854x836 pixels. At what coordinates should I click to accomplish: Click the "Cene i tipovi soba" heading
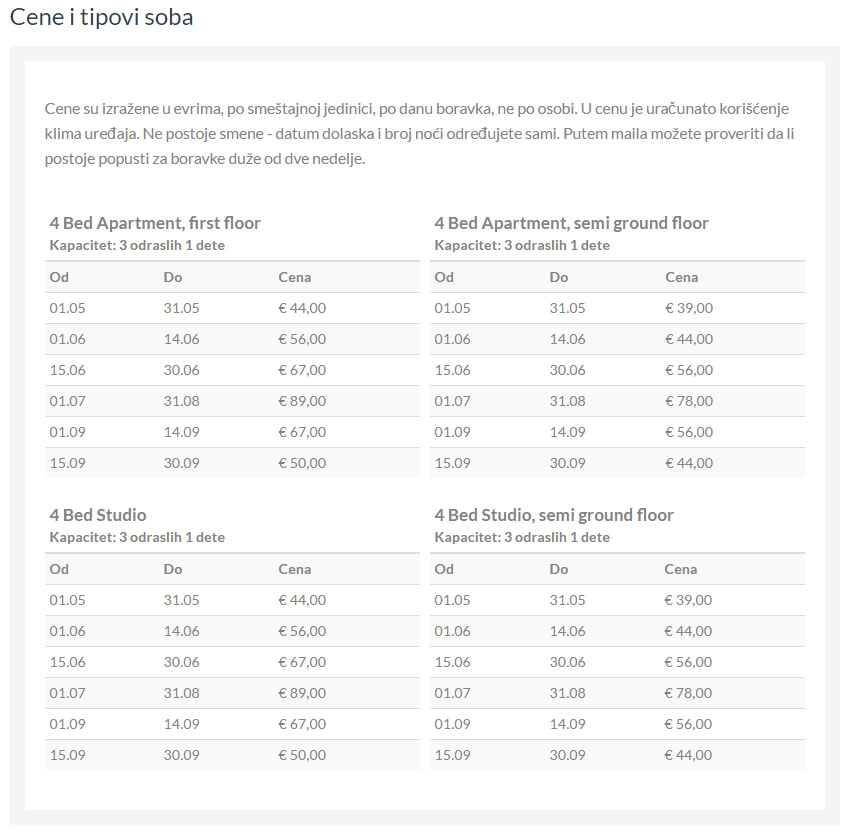point(101,18)
